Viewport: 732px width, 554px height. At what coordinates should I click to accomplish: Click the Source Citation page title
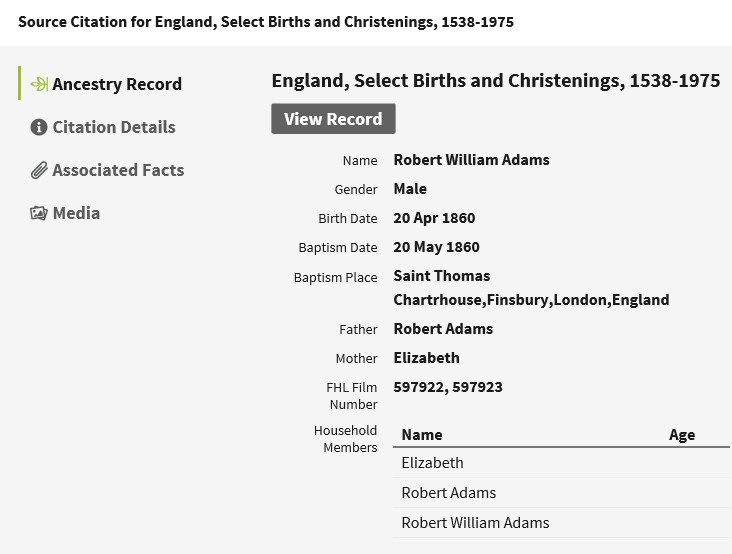[266, 22]
